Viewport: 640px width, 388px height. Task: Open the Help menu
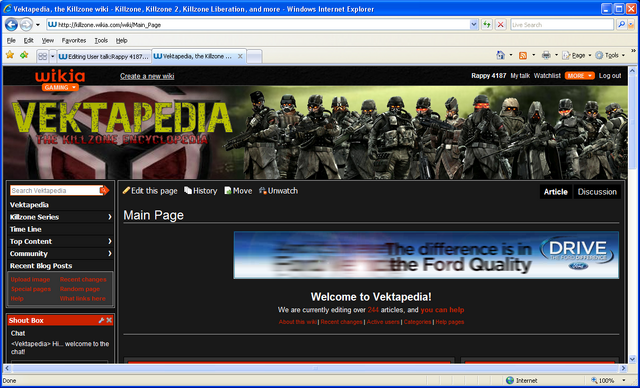coord(121,40)
